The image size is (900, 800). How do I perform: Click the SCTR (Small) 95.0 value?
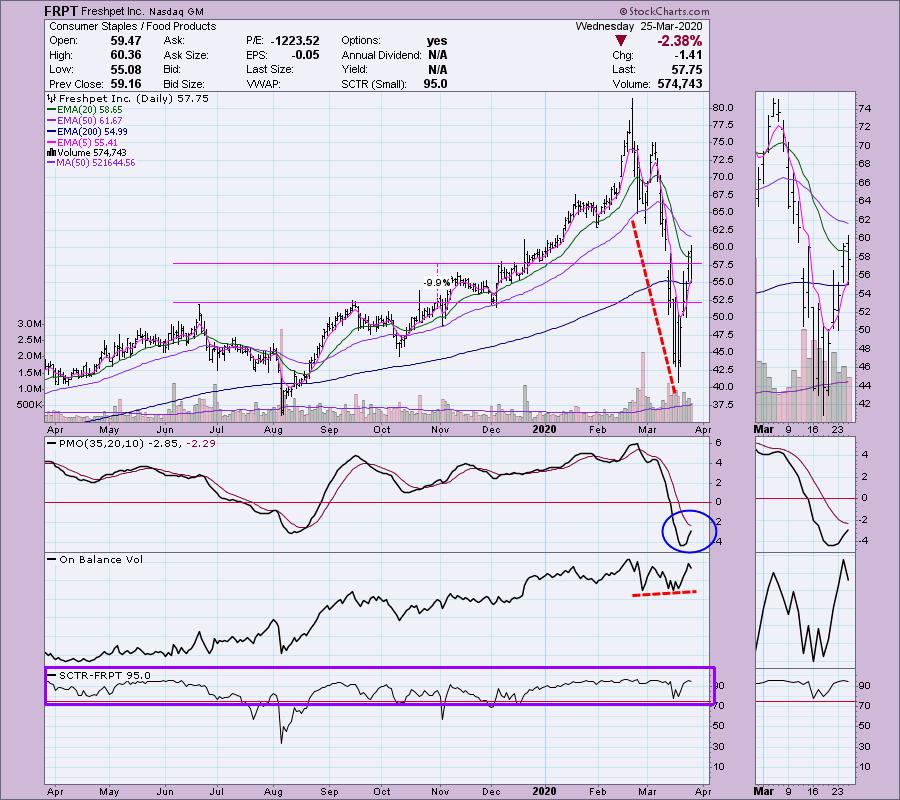point(436,84)
